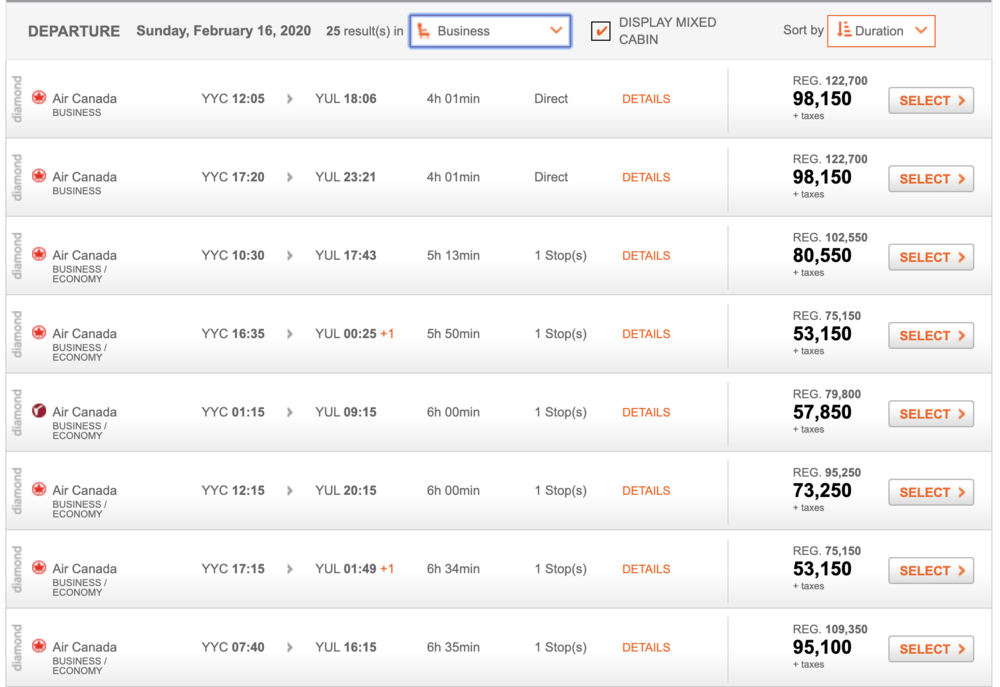
Task: Select the 80,550 miles flight at 10:30
Action: click(x=931, y=257)
